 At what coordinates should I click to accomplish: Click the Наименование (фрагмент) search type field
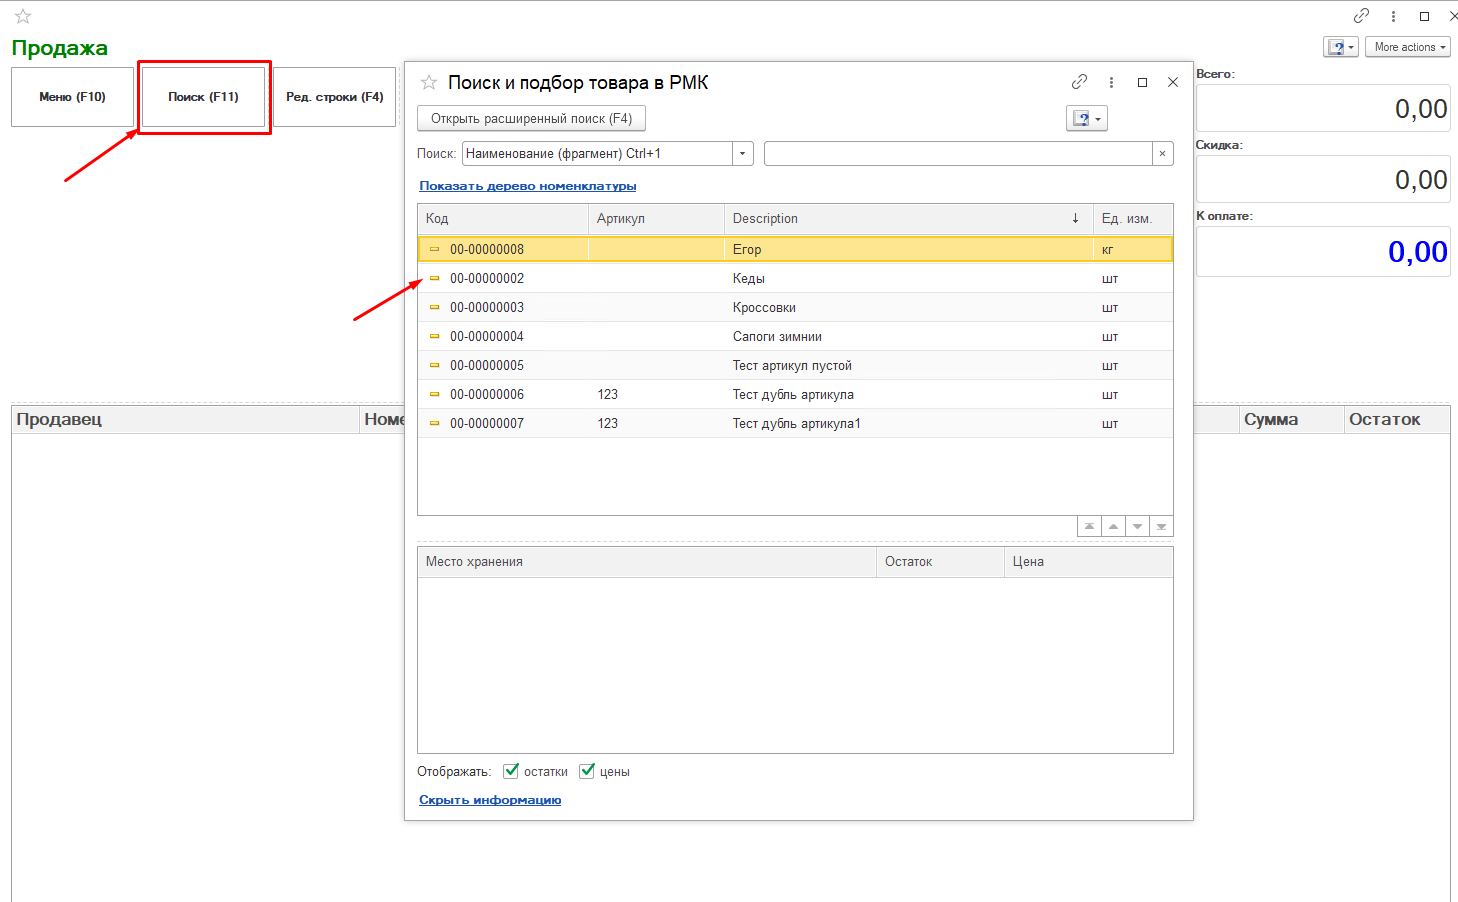tap(597, 153)
